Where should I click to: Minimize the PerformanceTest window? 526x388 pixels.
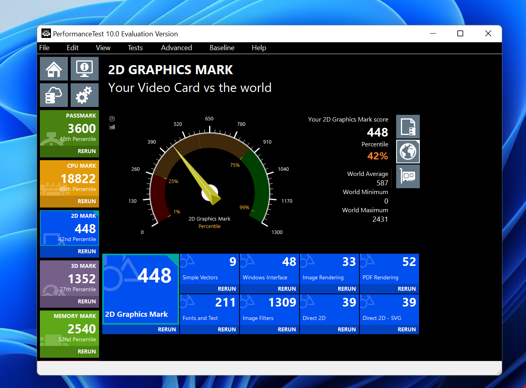click(x=433, y=34)
